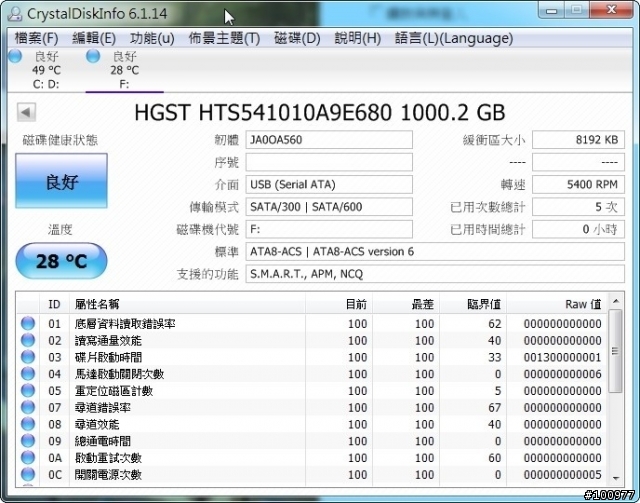Click the empty serial number field
The image size is (640, 503).
click(329, 162)
